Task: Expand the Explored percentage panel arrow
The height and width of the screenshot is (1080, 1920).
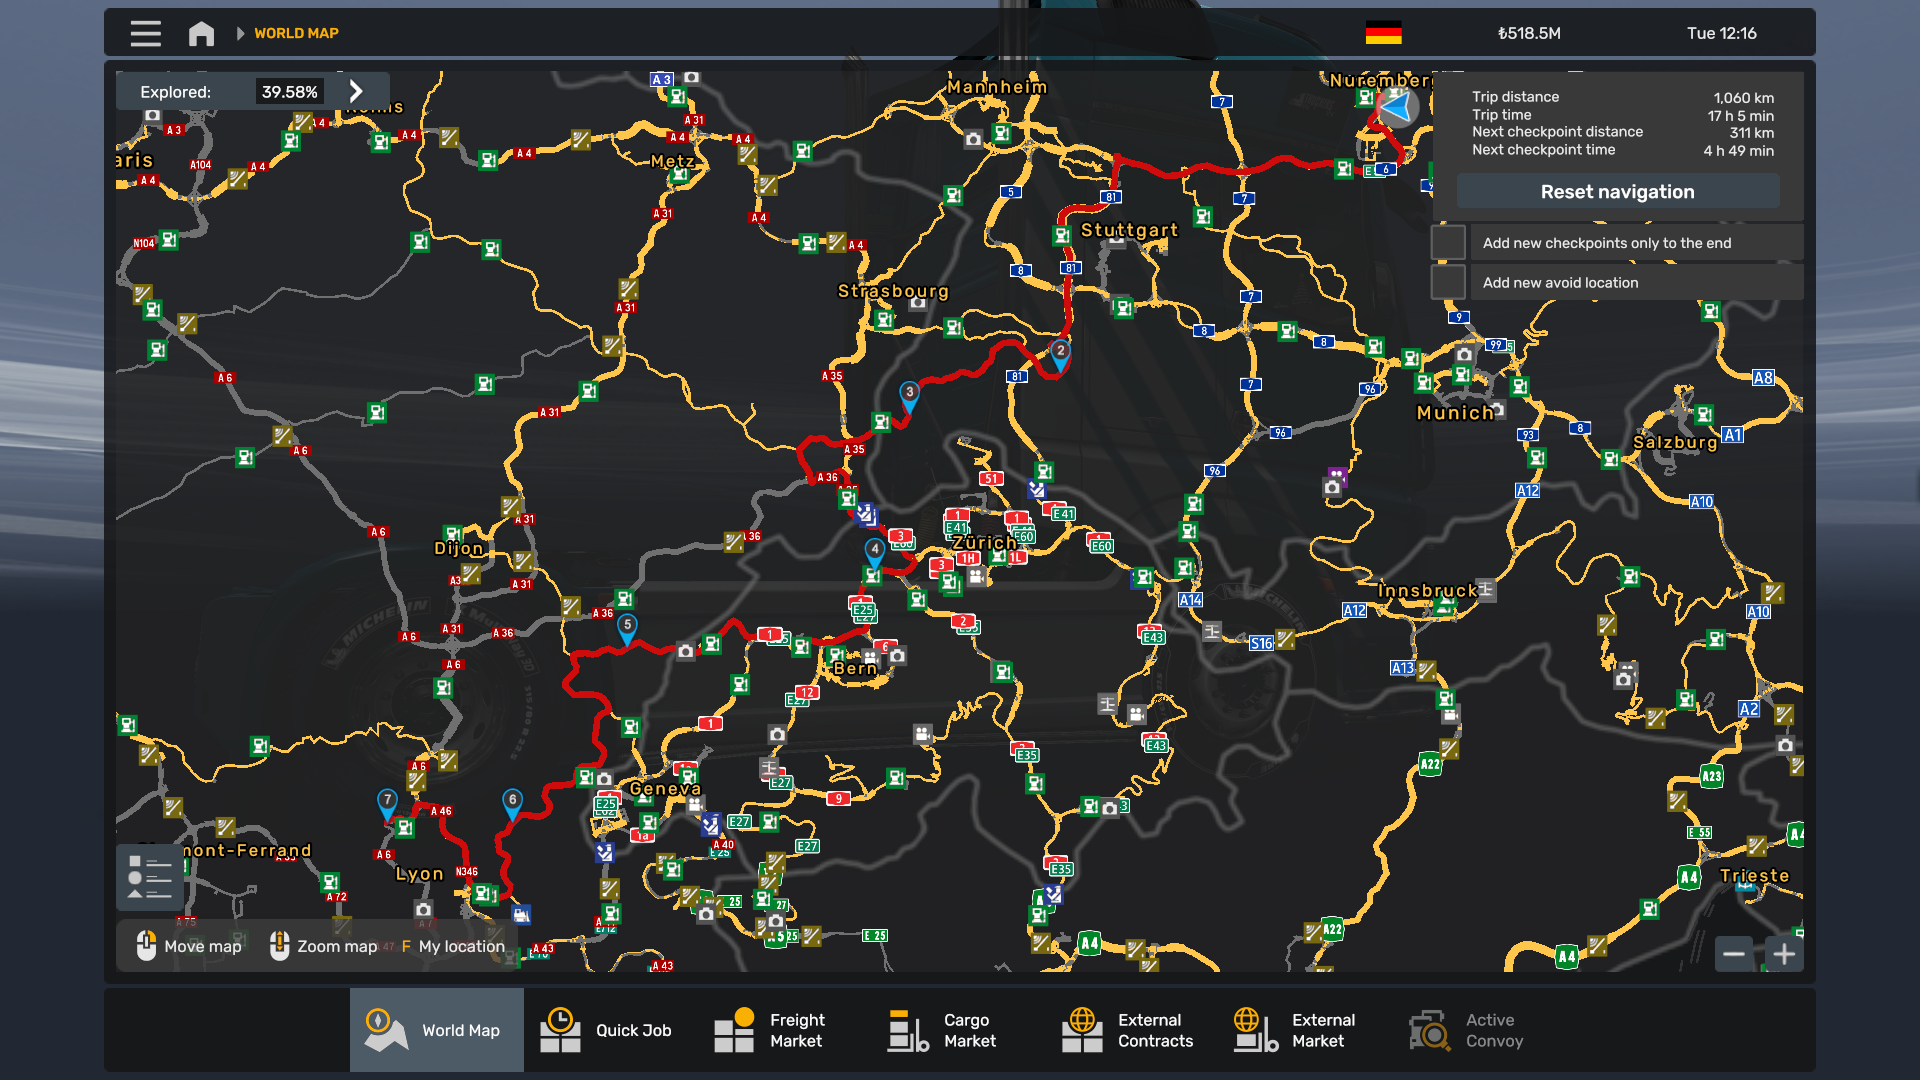Action: click(x=356, y=91)
